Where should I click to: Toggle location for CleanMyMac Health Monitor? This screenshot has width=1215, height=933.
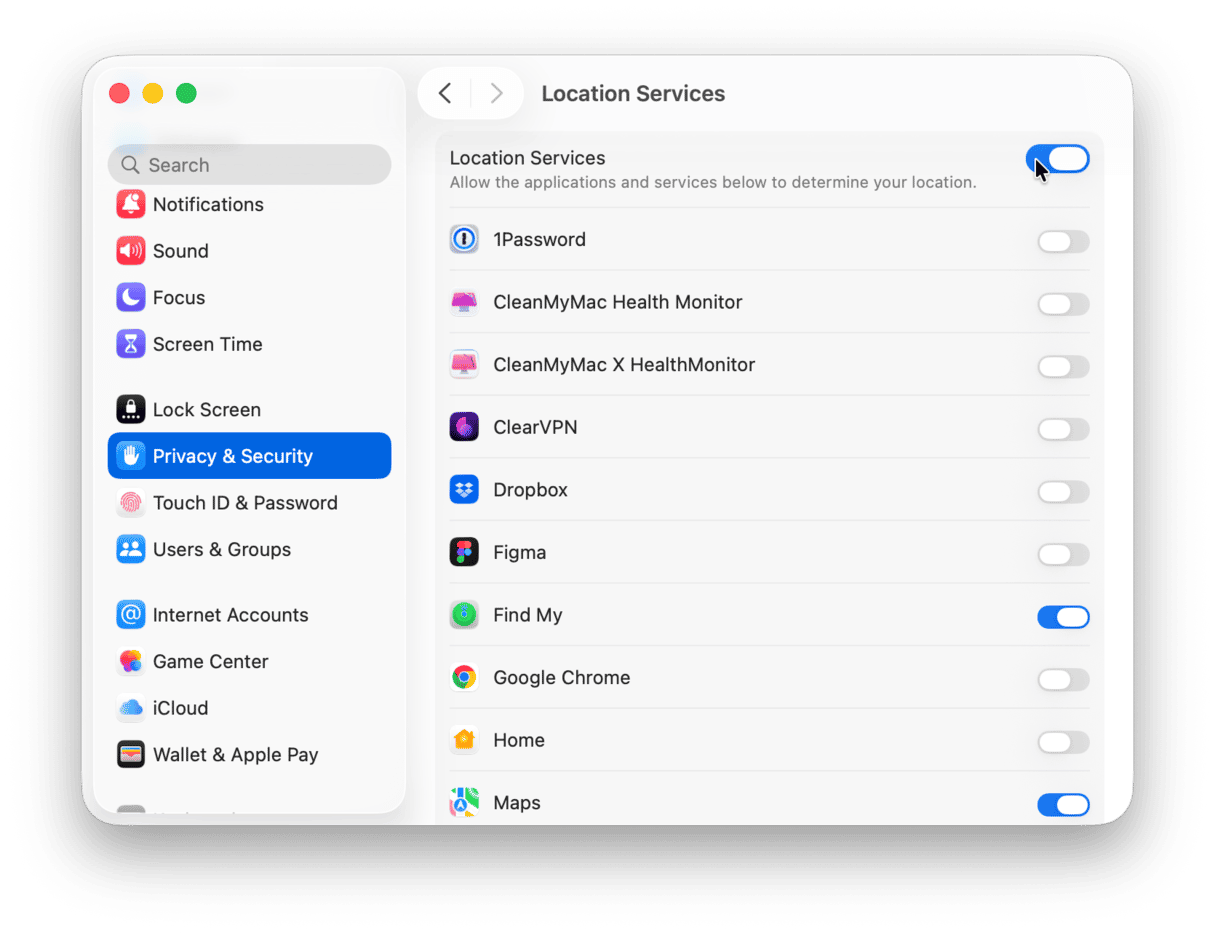(x=1063, y=304)
